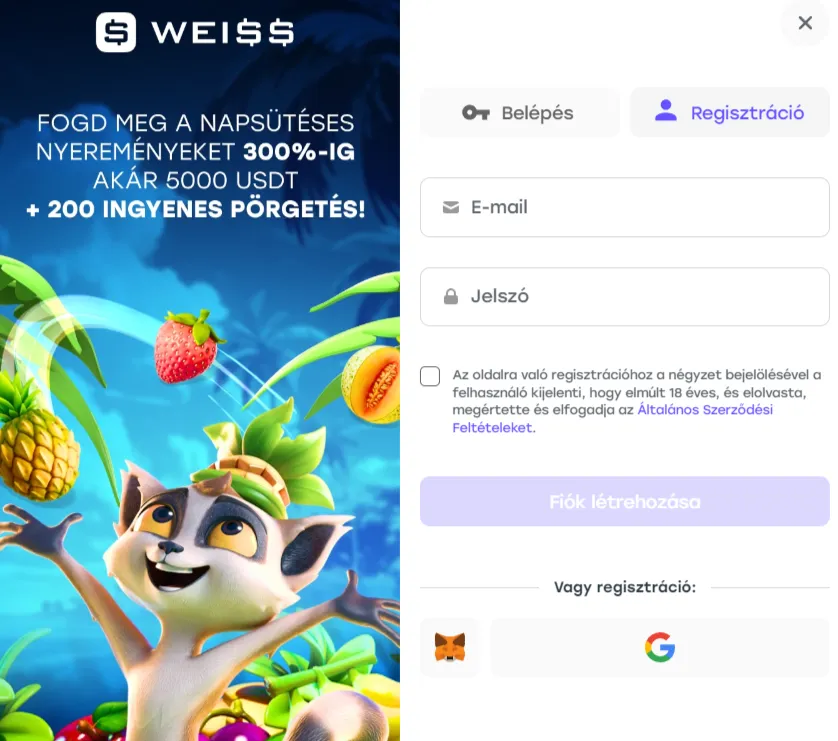
Task: Click the padlock icon in Jelszó field
Action: pyautogui.click(x=451, y=297)
